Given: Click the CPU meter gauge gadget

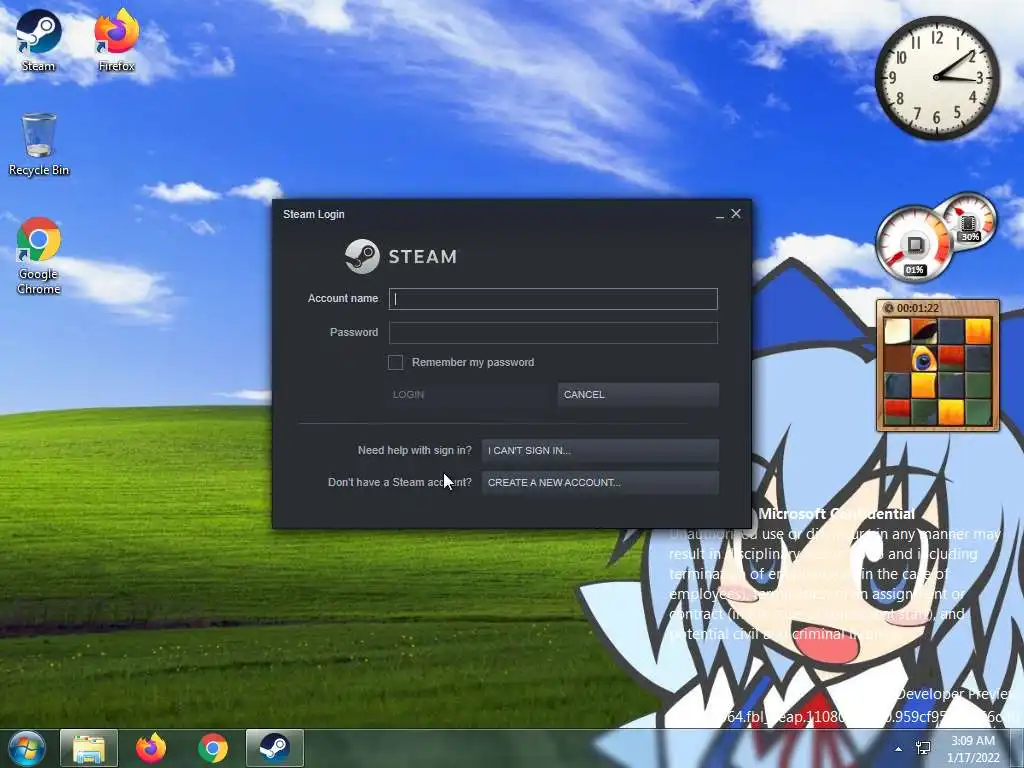Looking at the screenshot, I should tap(914, 245).
